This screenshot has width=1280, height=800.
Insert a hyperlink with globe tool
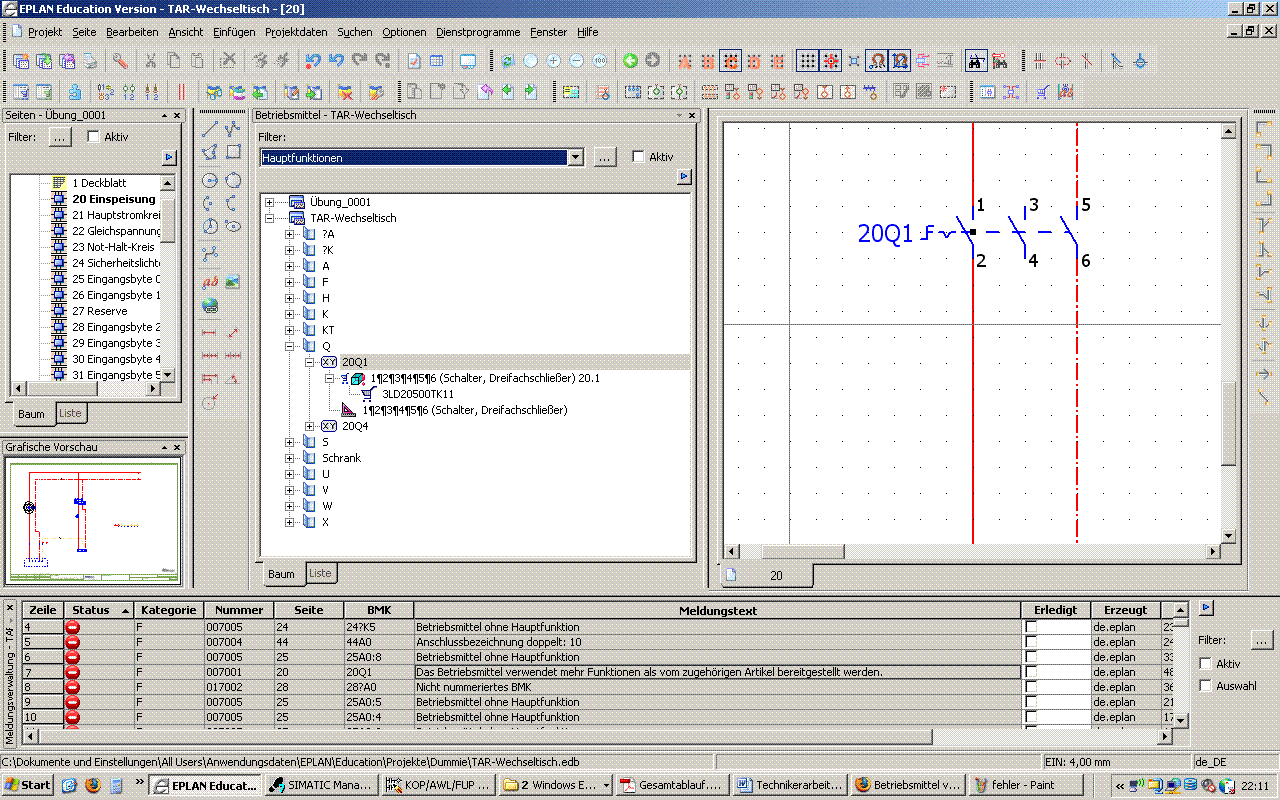pyautogui.click(x=210, y=306)
